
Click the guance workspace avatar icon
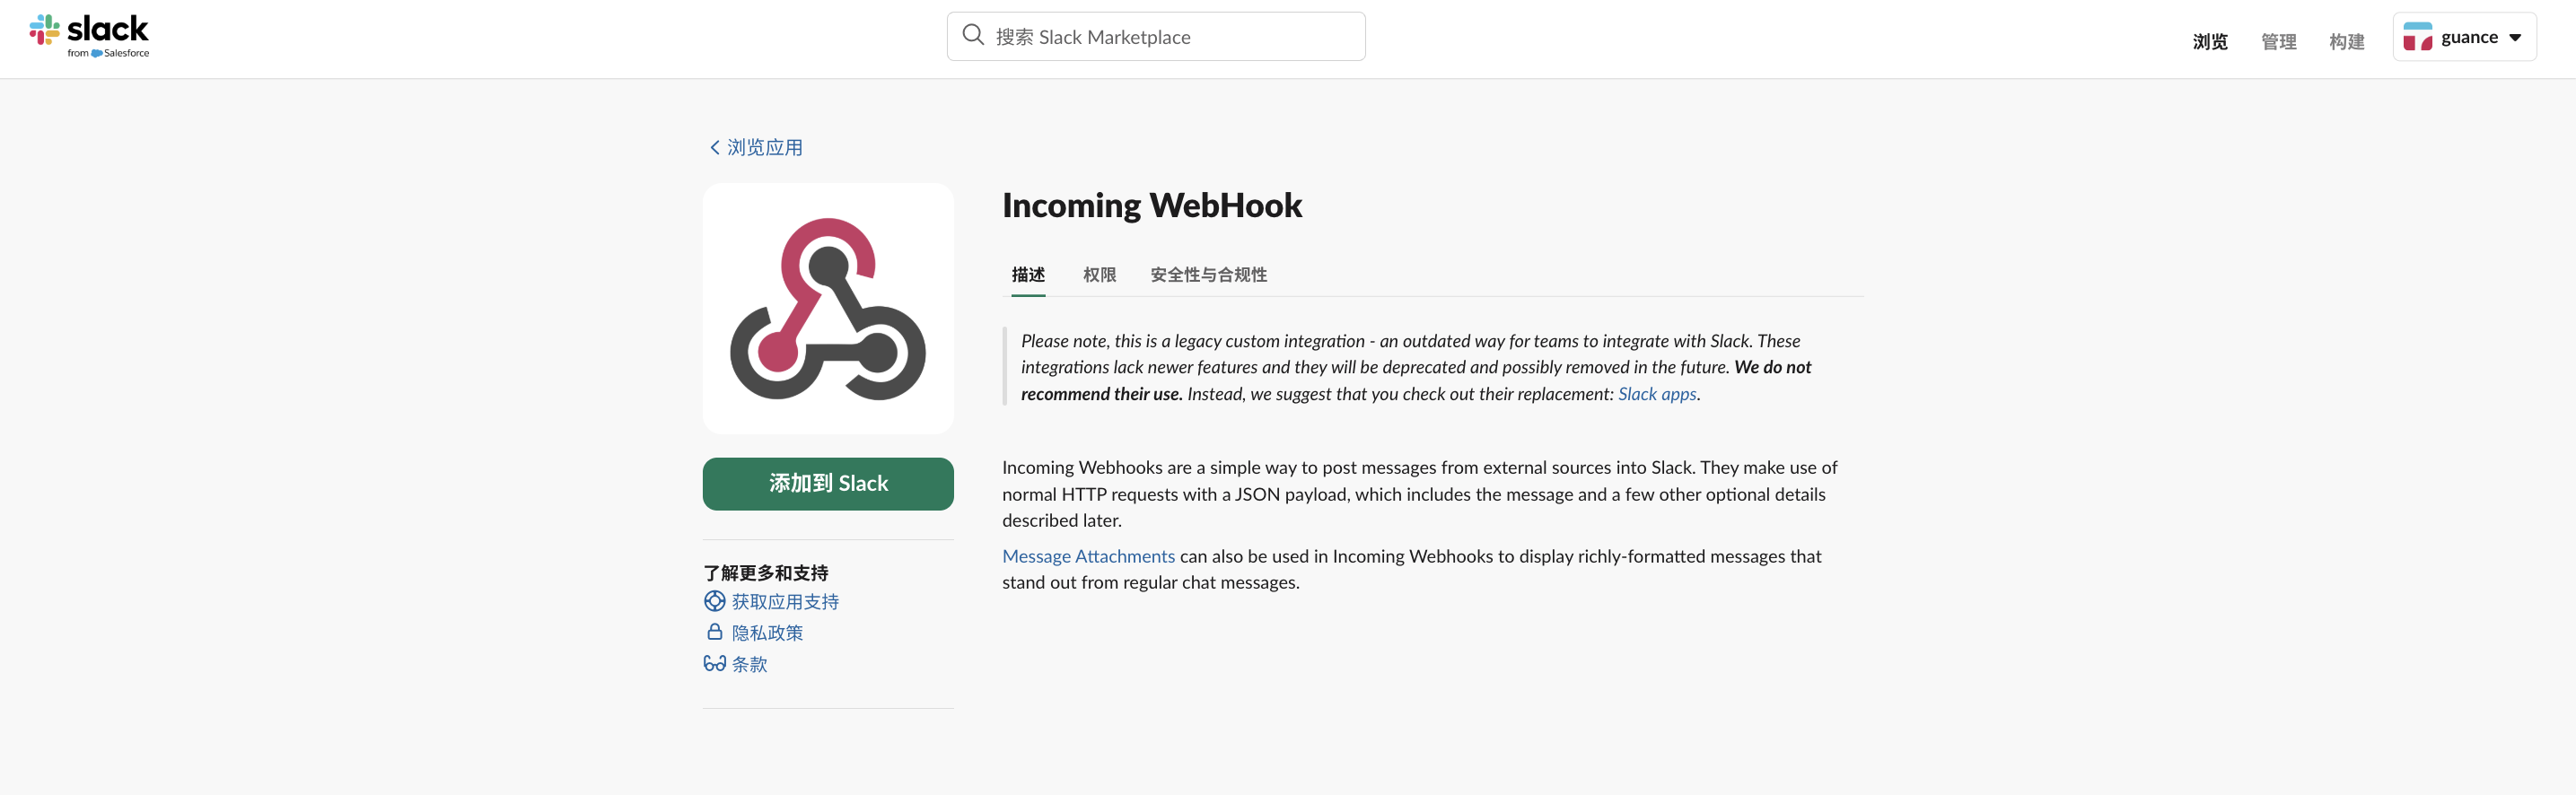pyautogui.click(x=2417, y=37)
